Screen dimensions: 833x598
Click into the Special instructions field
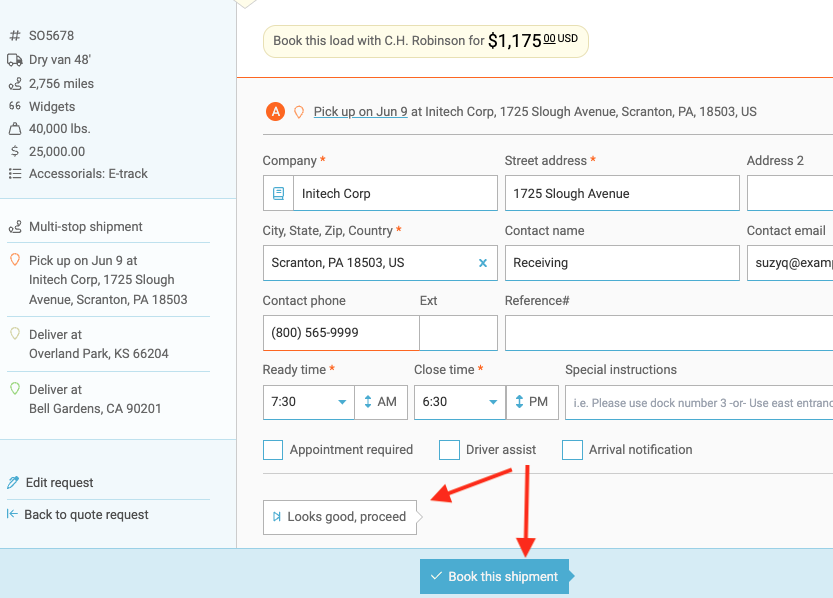(699, 402)
